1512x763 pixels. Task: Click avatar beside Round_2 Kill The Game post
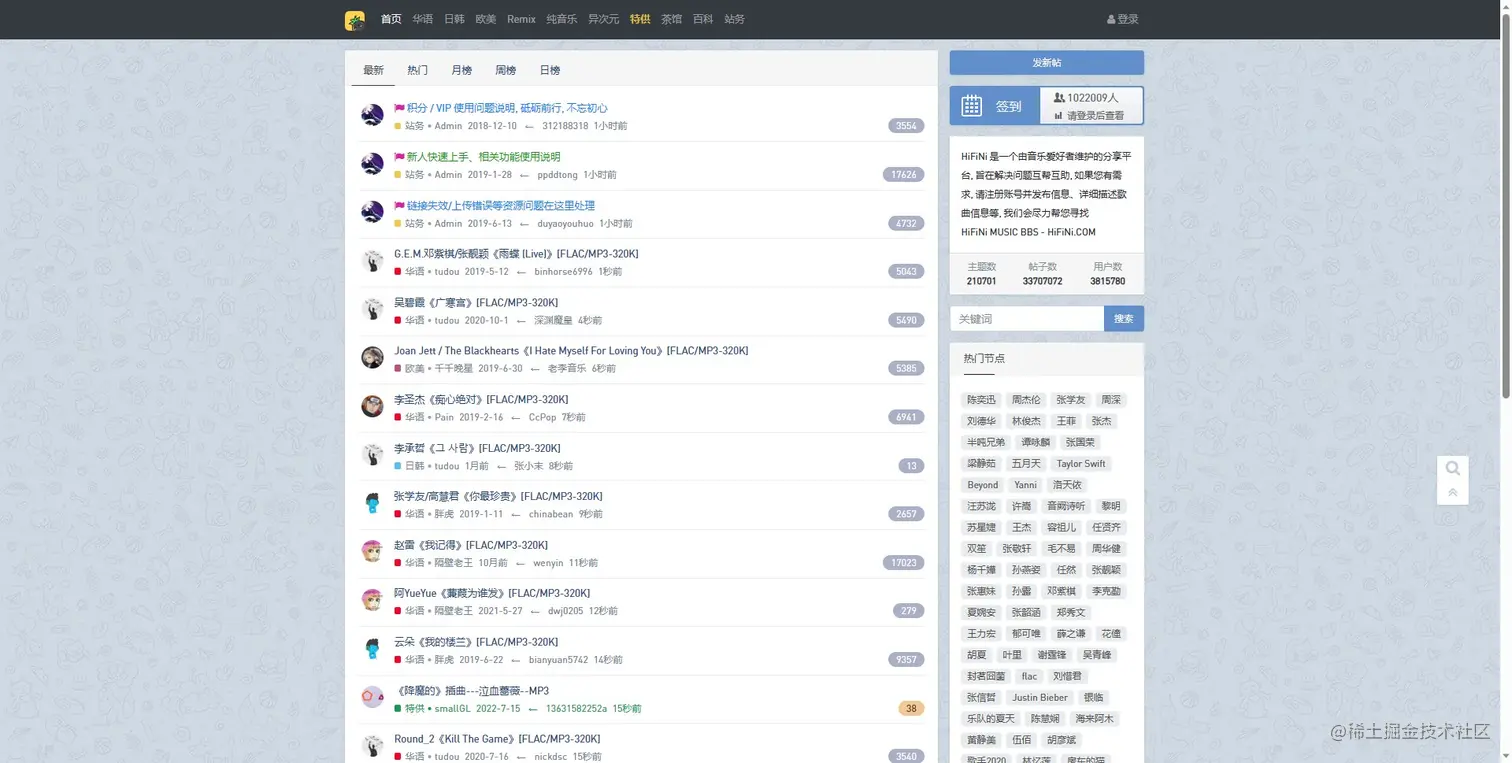pos(372,746)
